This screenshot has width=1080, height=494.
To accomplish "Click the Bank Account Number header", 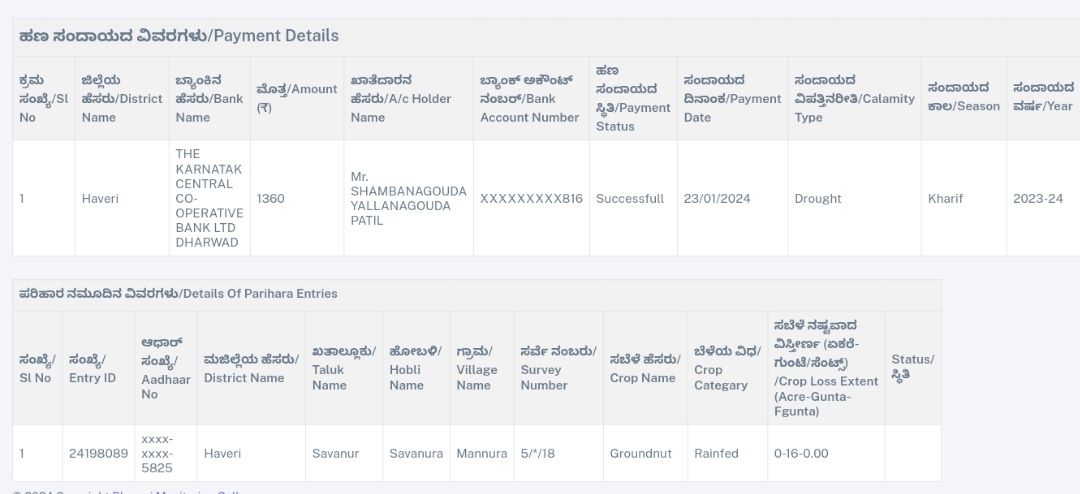I will pos(529,99).
